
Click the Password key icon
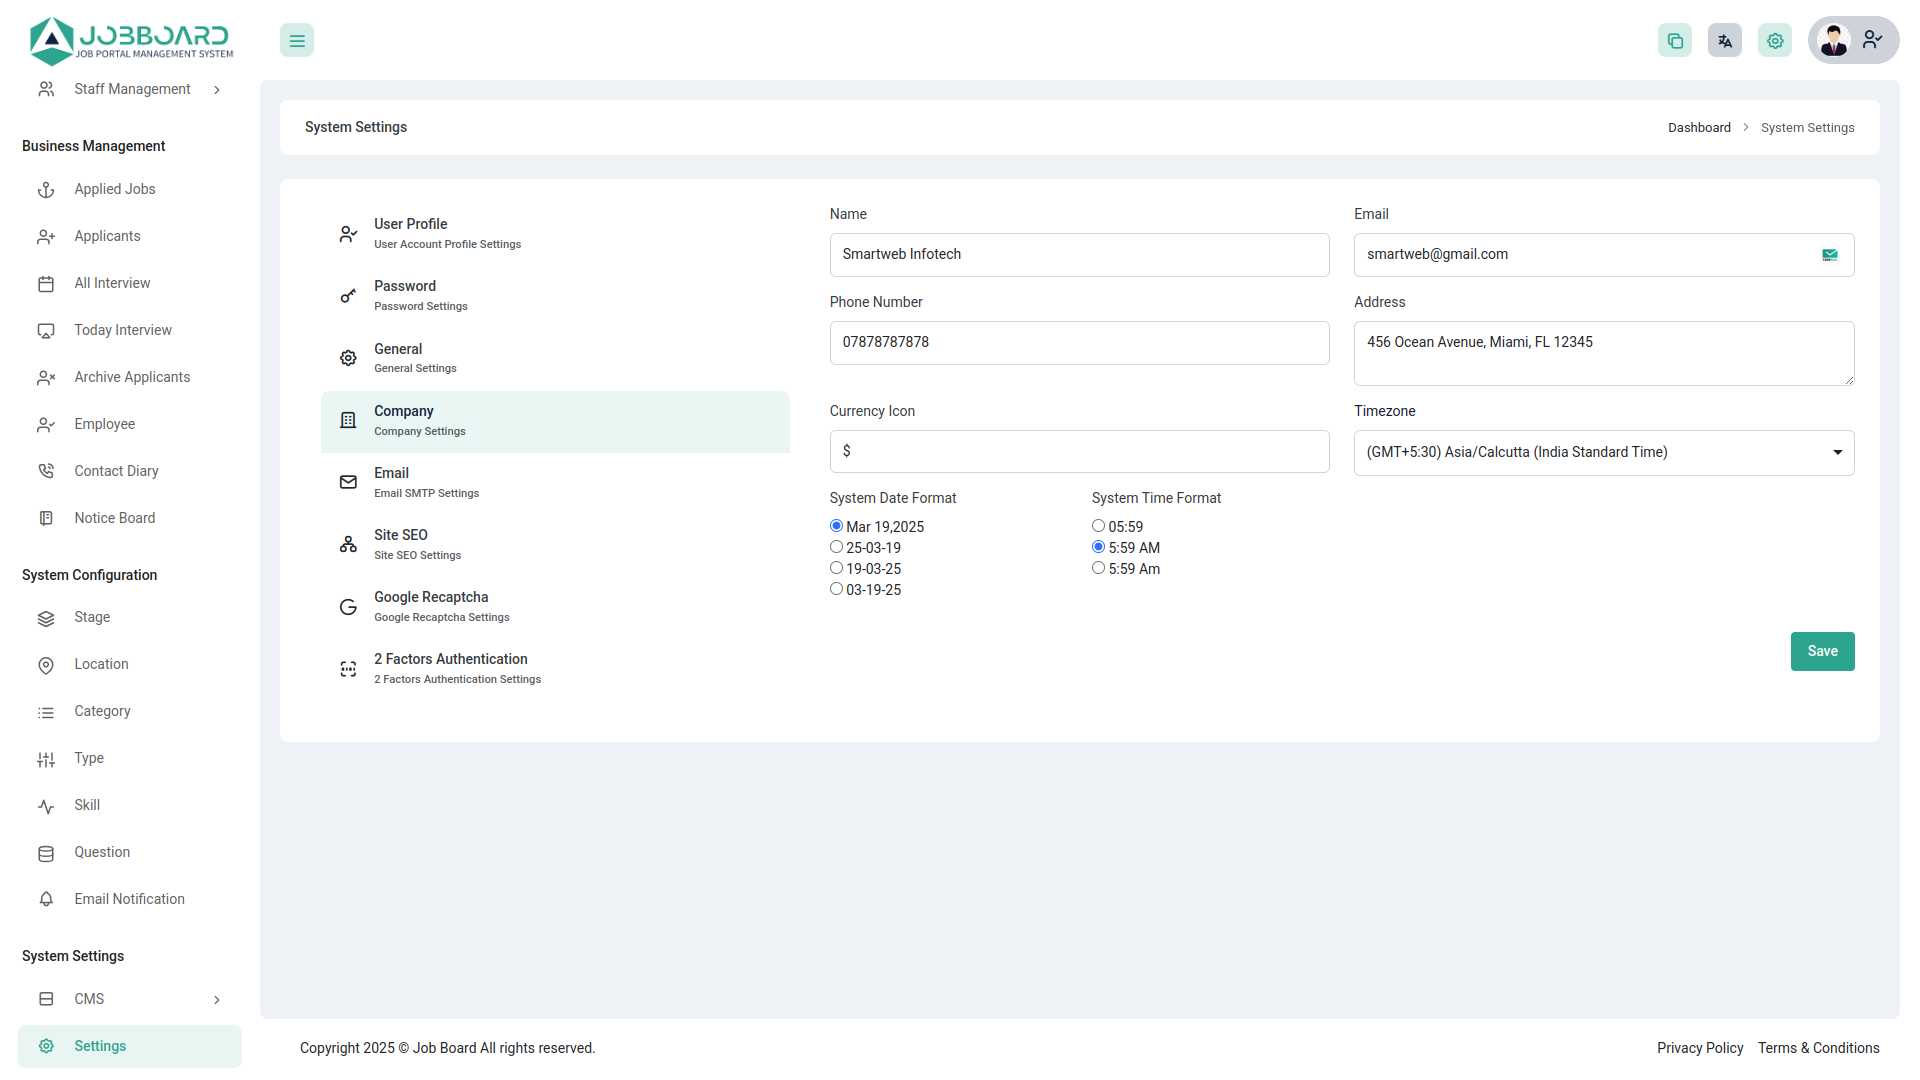click(x=348, y=296)
